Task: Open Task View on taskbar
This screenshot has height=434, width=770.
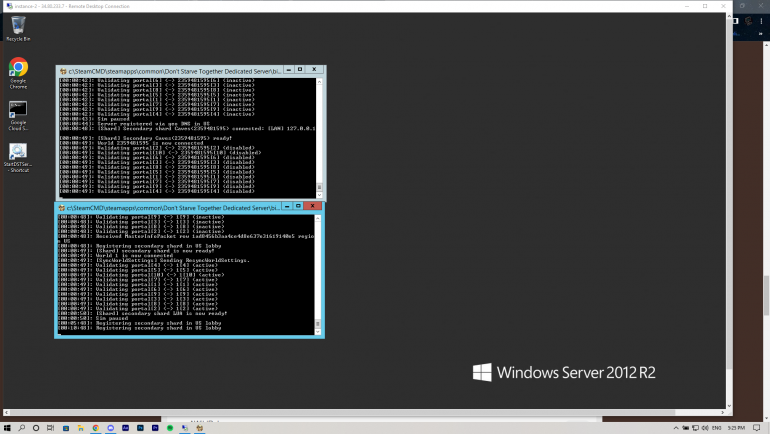Action: click(x=50, y=428)
